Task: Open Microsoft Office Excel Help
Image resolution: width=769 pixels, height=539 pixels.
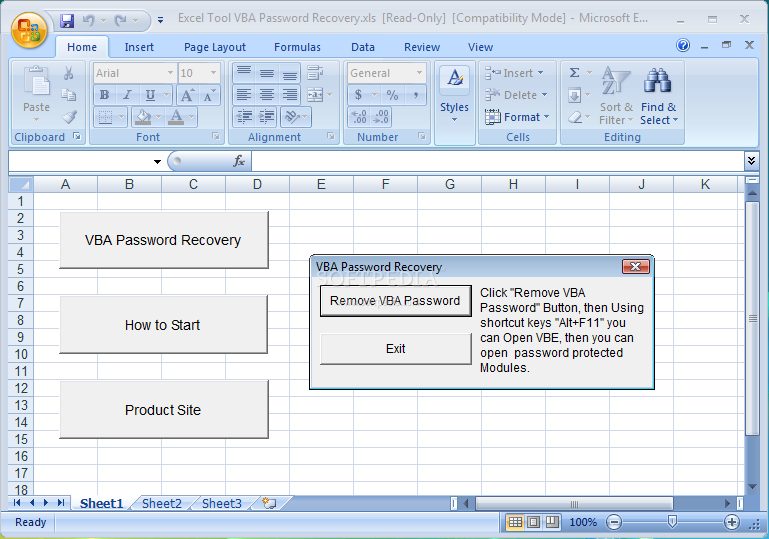Action: (x=683, y=46)
